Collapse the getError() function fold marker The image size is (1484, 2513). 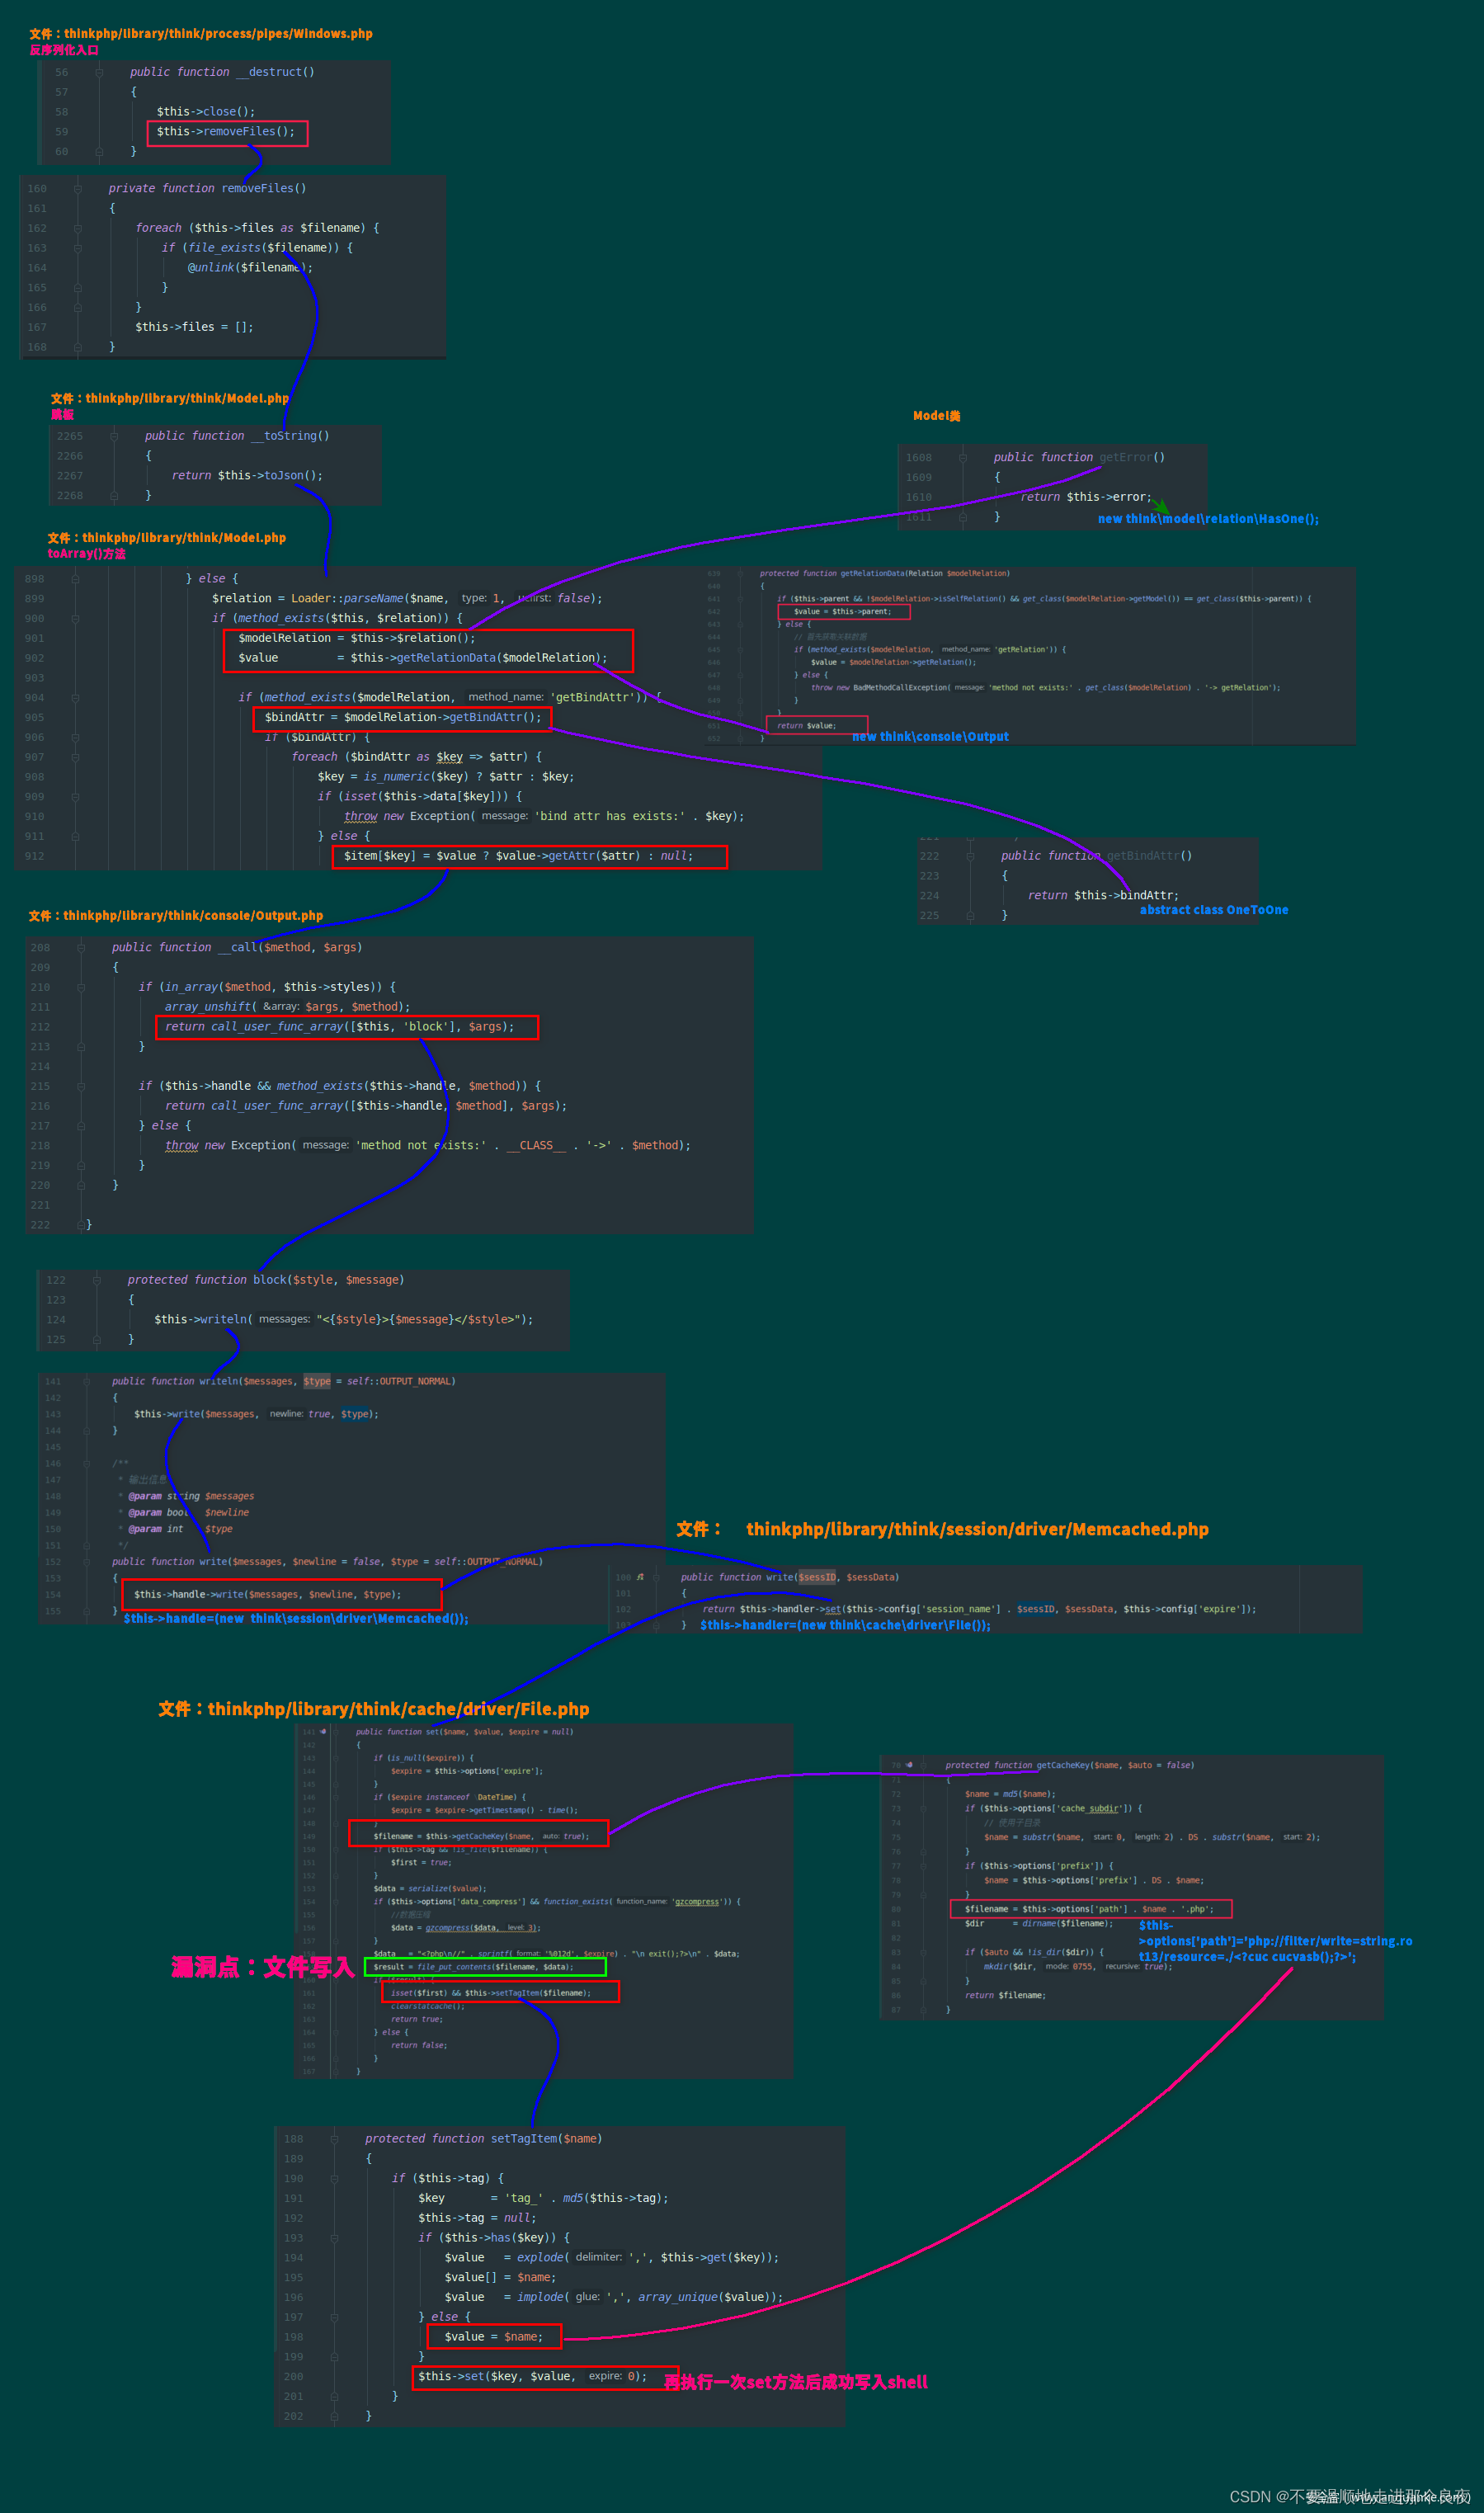click(963, 457)
